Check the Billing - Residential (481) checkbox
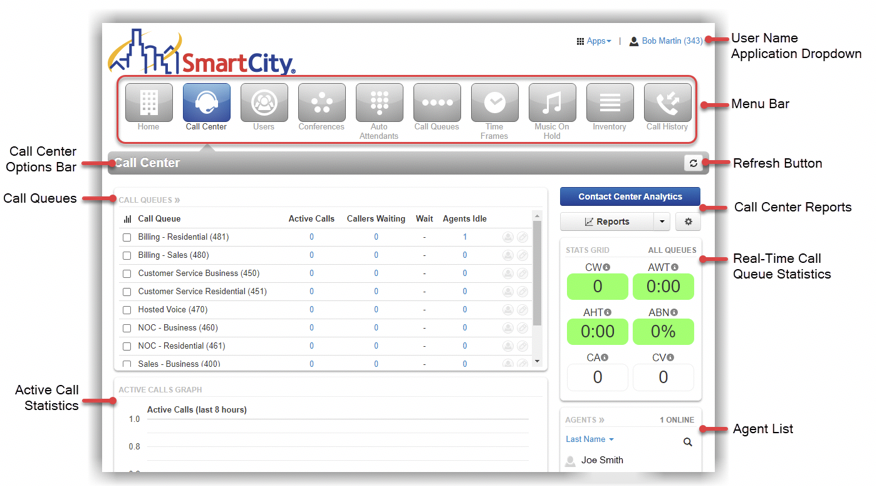876x486 pixels. (127, 238)
